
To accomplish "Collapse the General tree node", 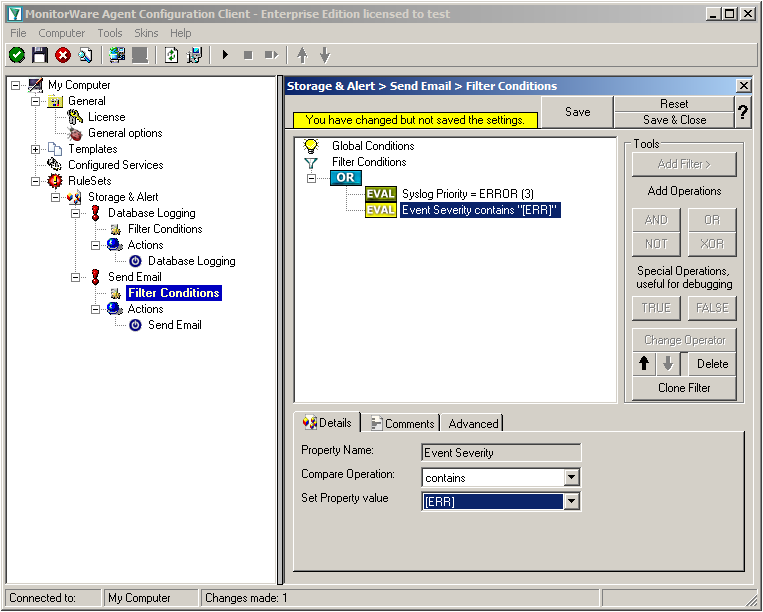I will click(35, 101).
